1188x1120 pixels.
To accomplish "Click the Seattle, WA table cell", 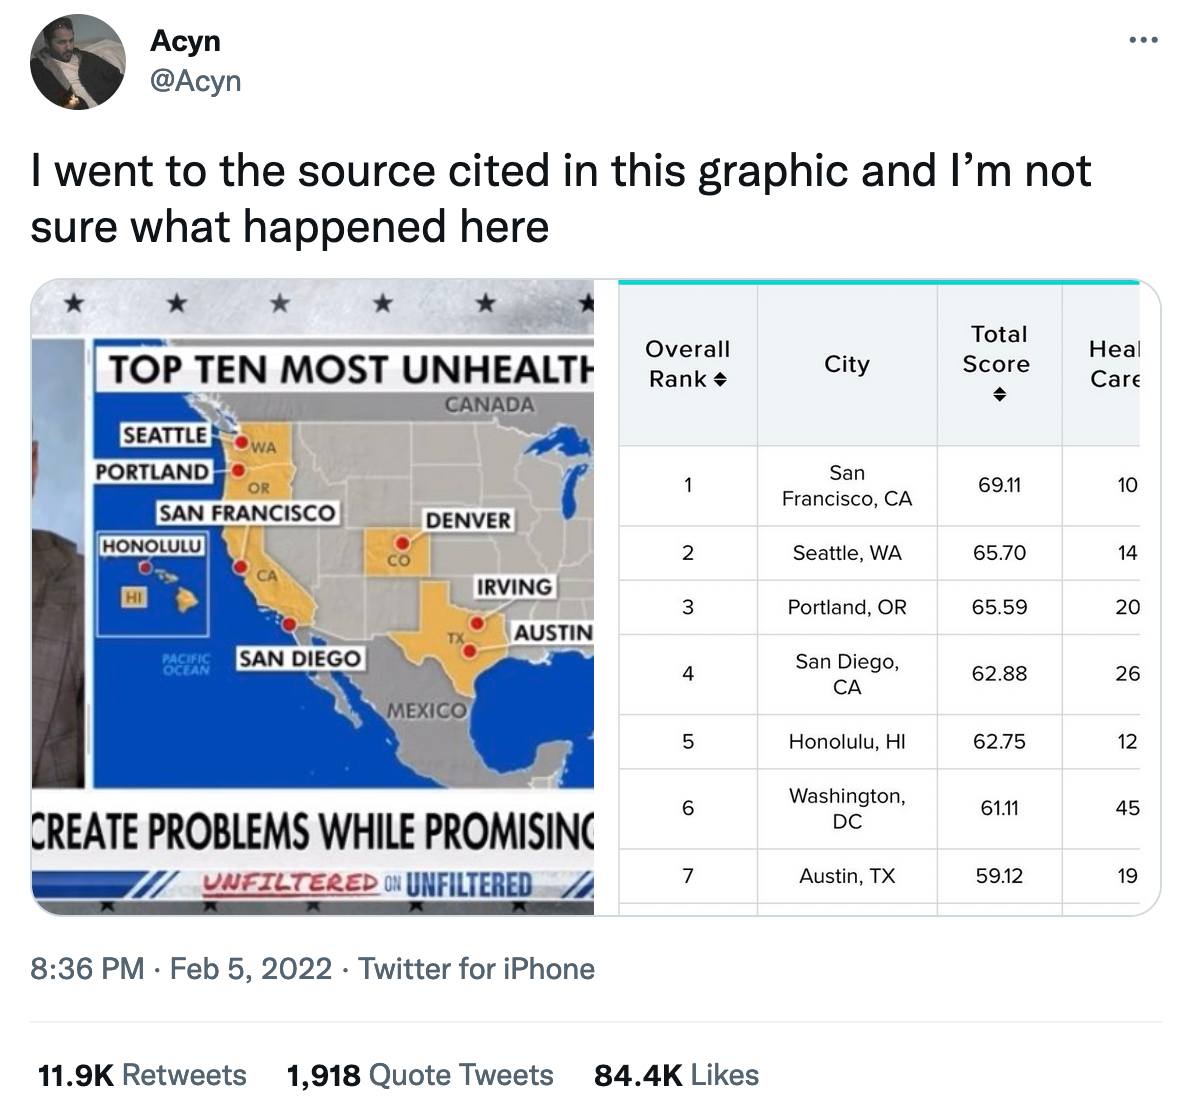I will tap(846, 553).
